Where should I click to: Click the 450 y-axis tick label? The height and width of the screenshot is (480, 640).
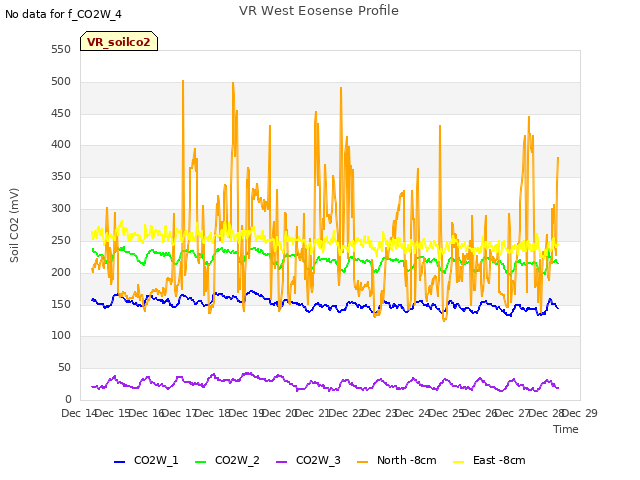click(x=61, y=113)
